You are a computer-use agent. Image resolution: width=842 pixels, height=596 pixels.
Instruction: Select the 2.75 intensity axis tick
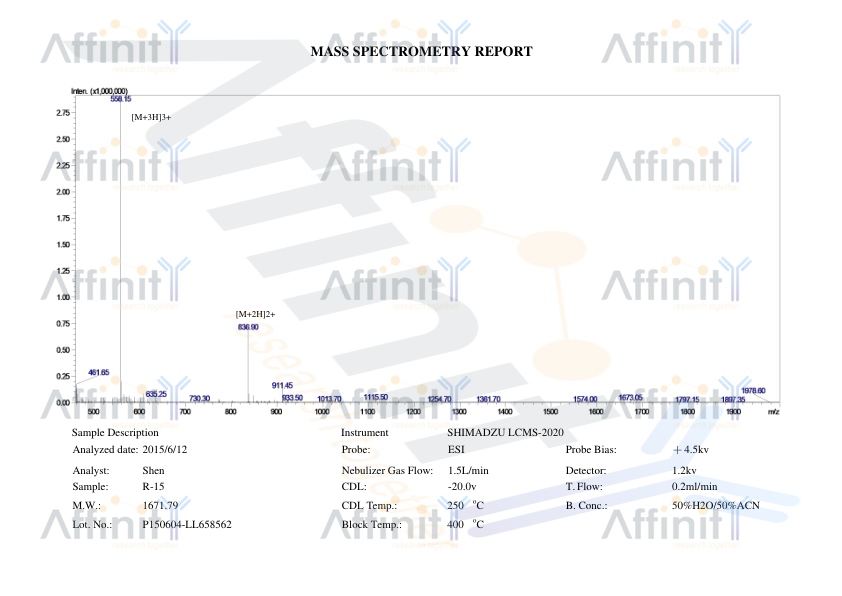pos(63,113)
